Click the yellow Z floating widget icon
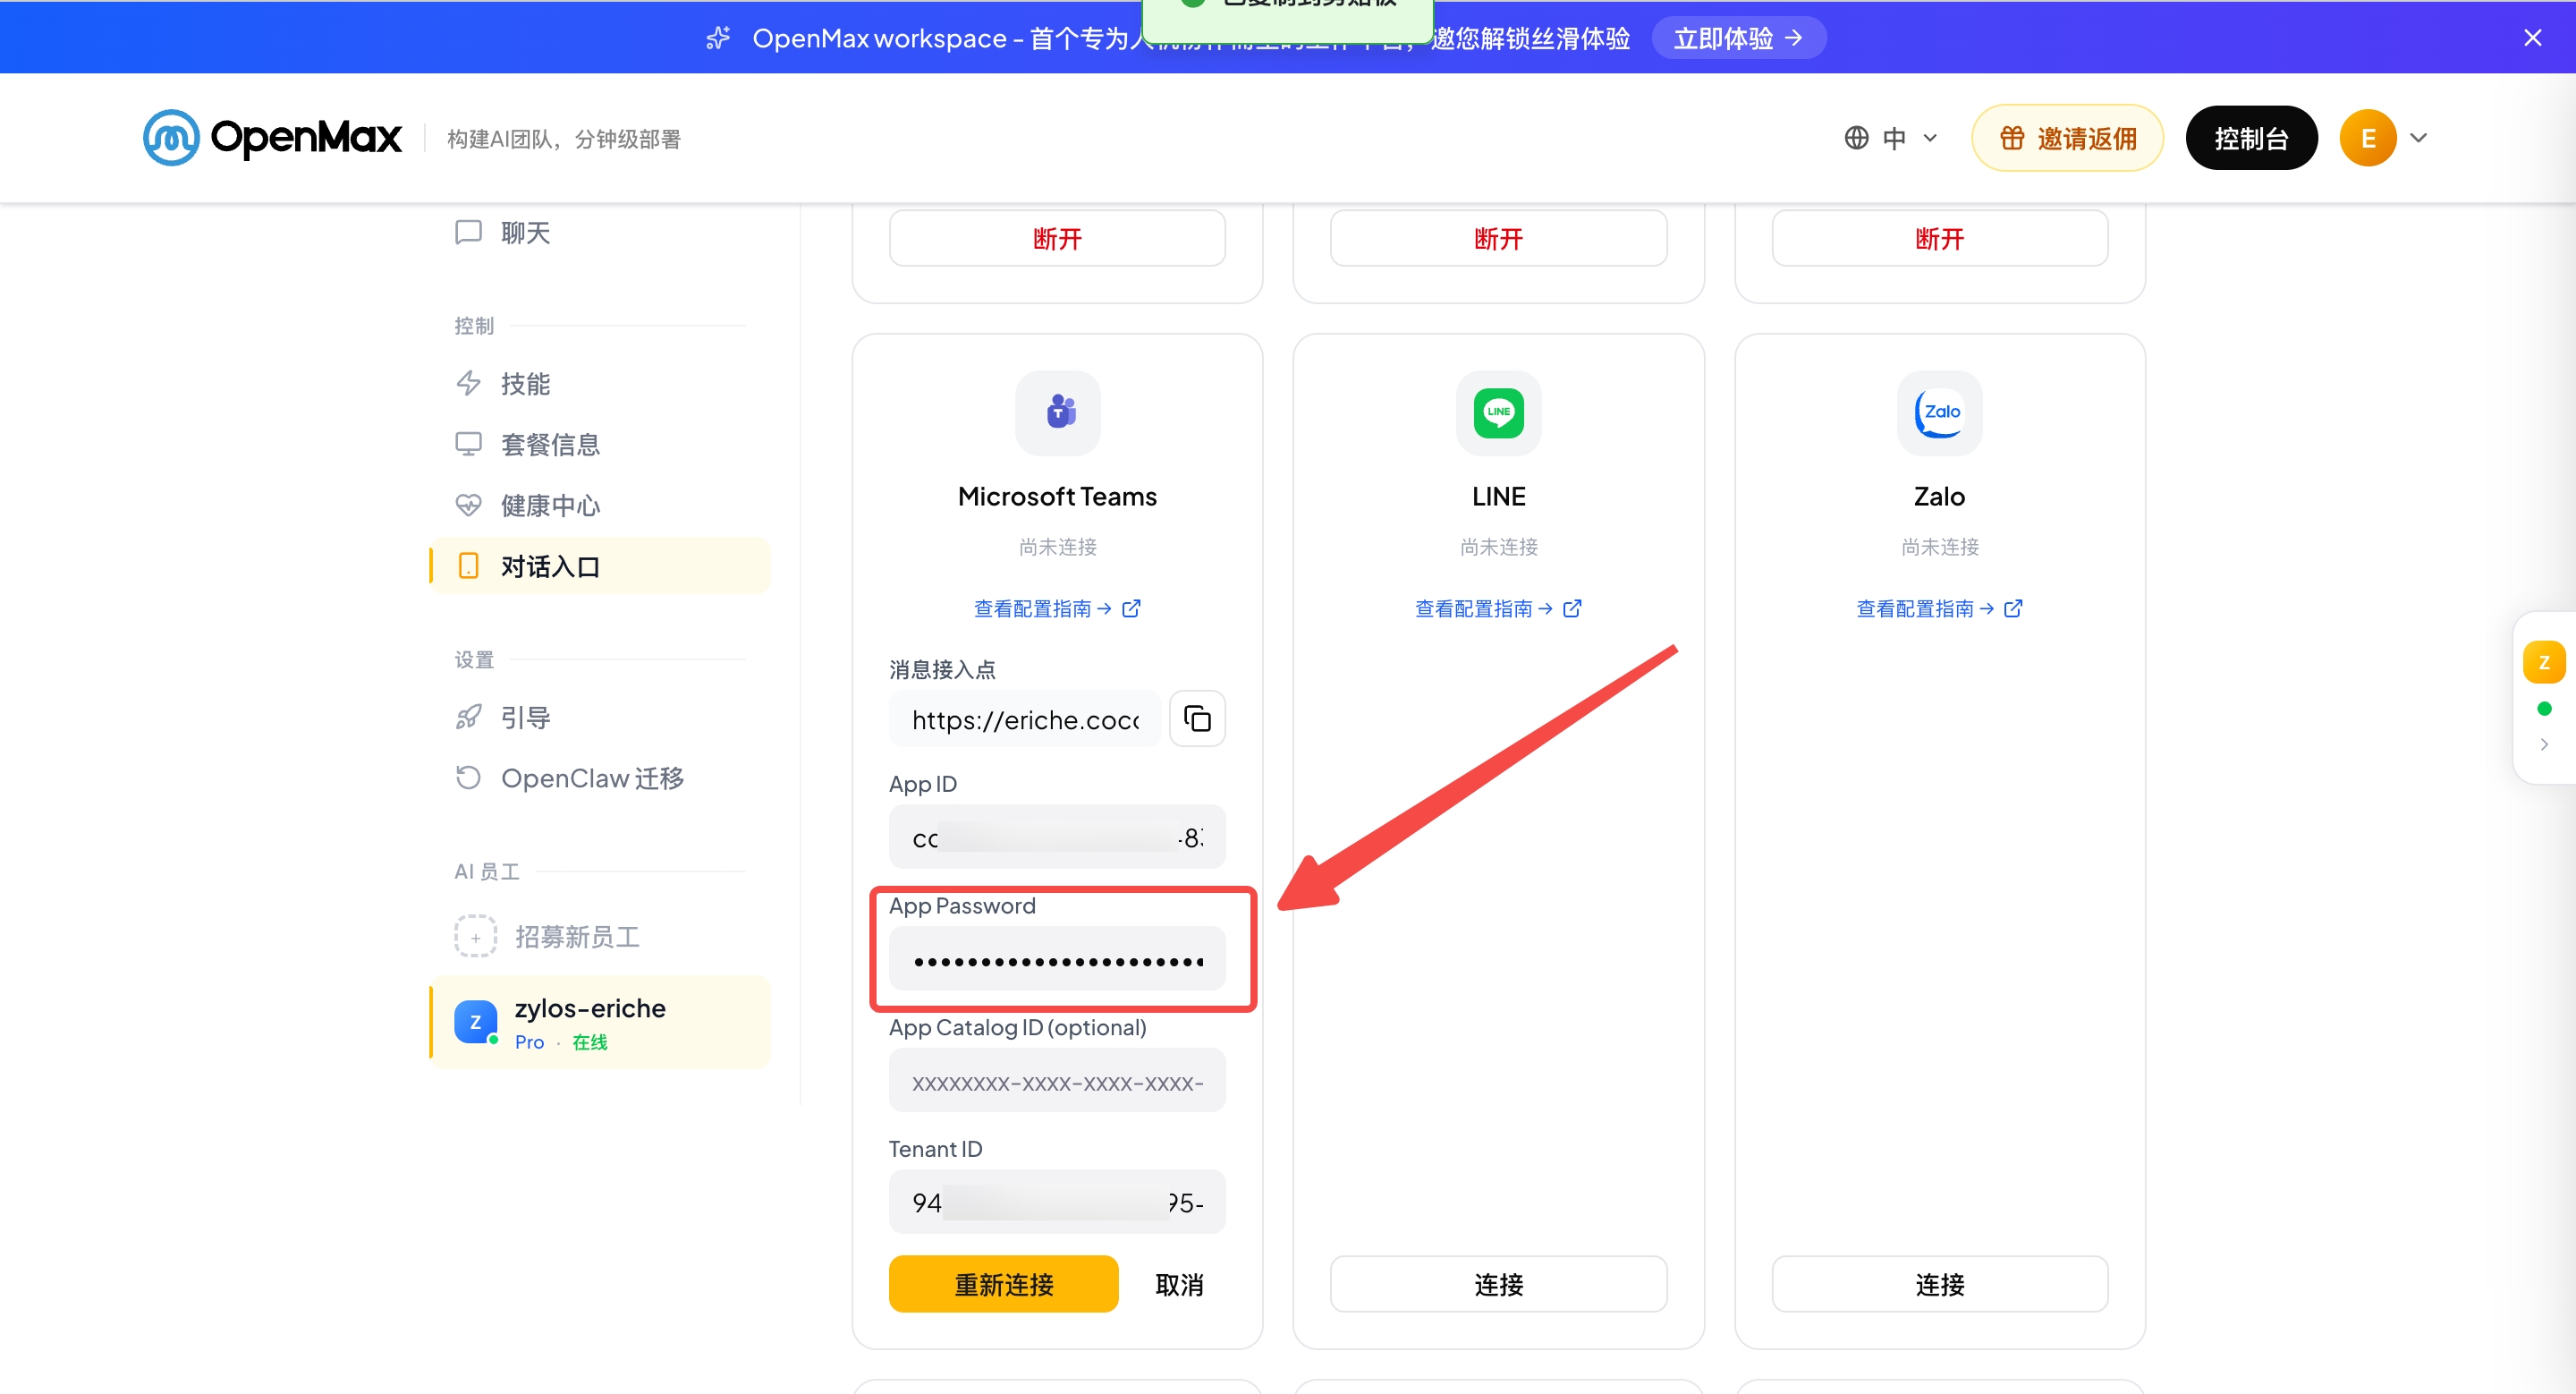2576x1394 pixels. click(2544, 662)
